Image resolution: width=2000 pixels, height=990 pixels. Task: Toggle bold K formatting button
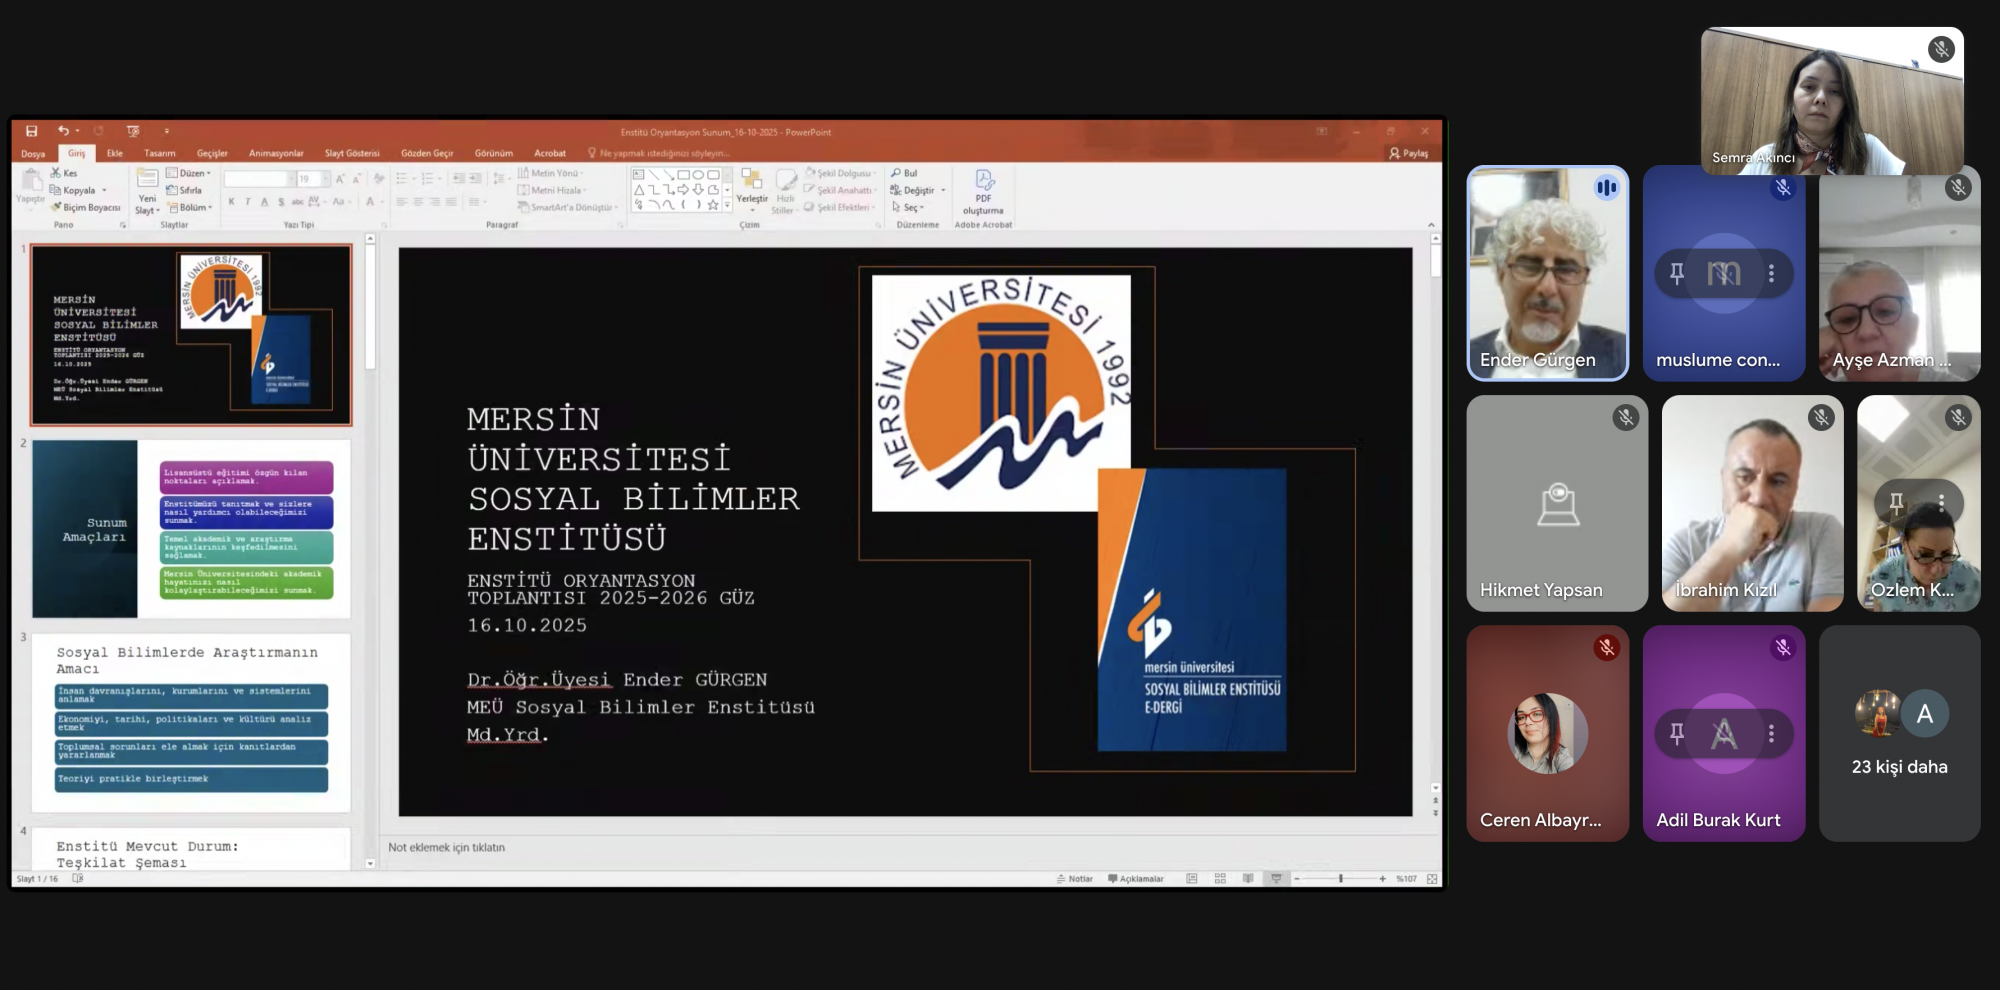point(231,202)
